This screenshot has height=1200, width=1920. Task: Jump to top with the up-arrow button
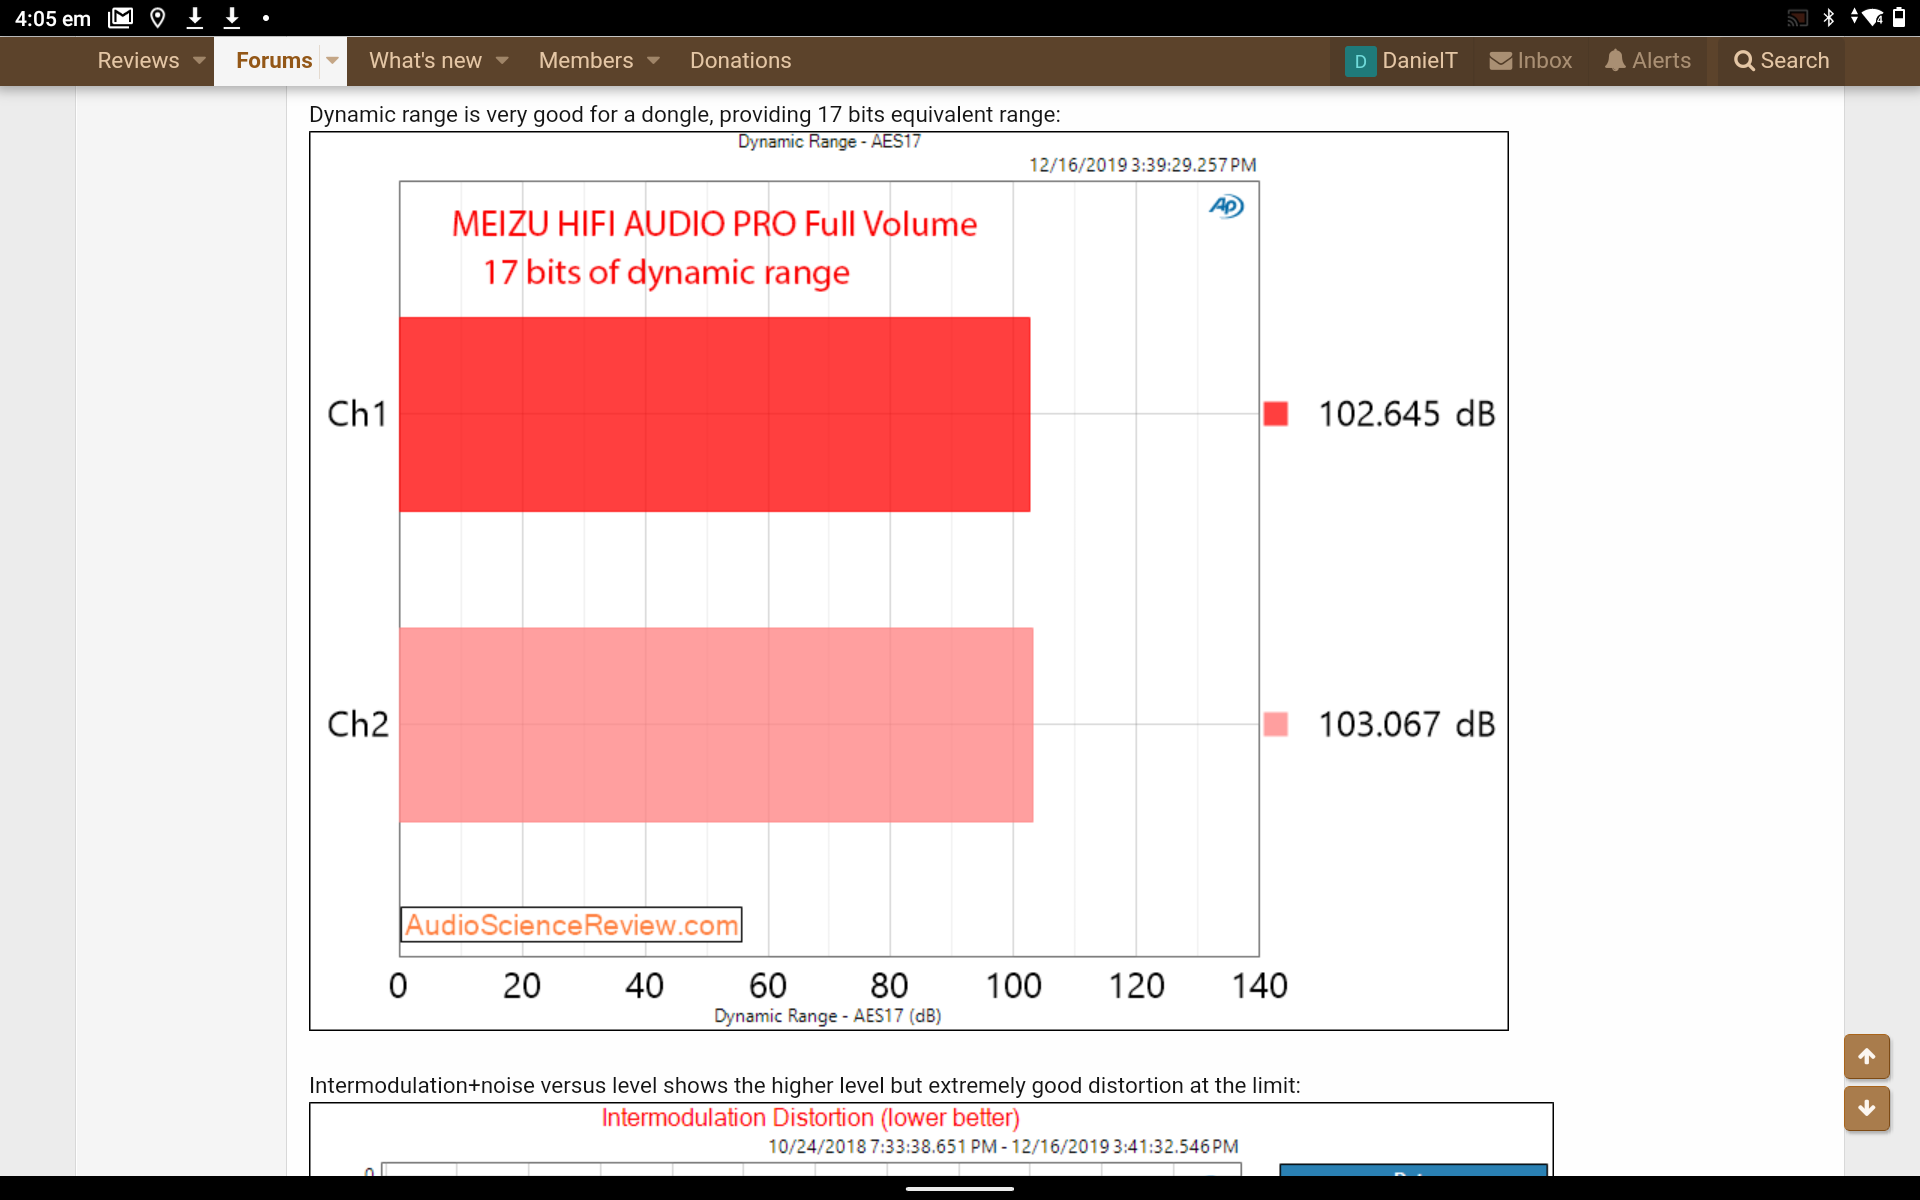[x=1866, y=1056]
